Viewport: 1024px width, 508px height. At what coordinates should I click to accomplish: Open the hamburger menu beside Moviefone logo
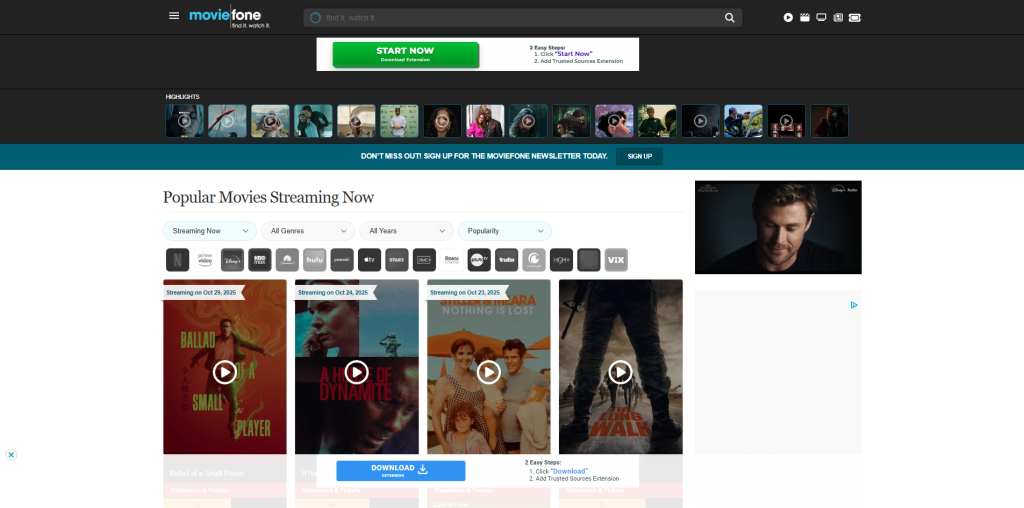tap(174, 16)
